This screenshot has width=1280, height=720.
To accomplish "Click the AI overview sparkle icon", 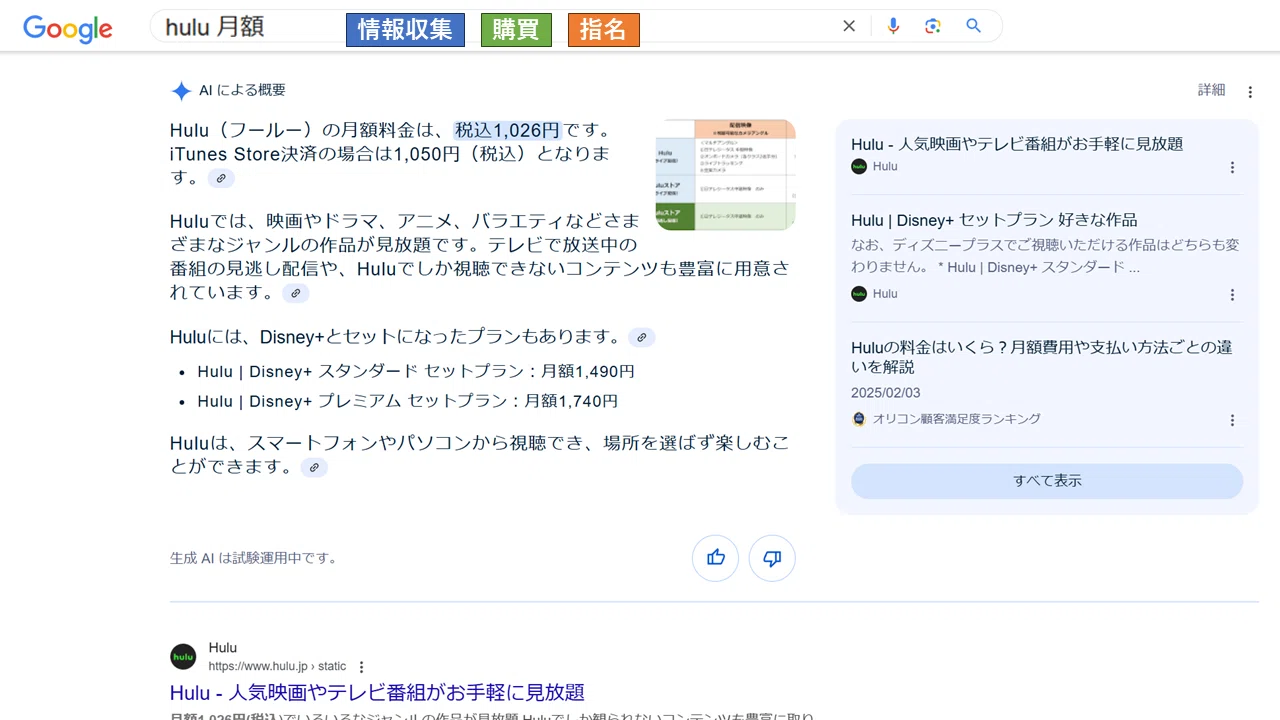I will tap(181, 91).
